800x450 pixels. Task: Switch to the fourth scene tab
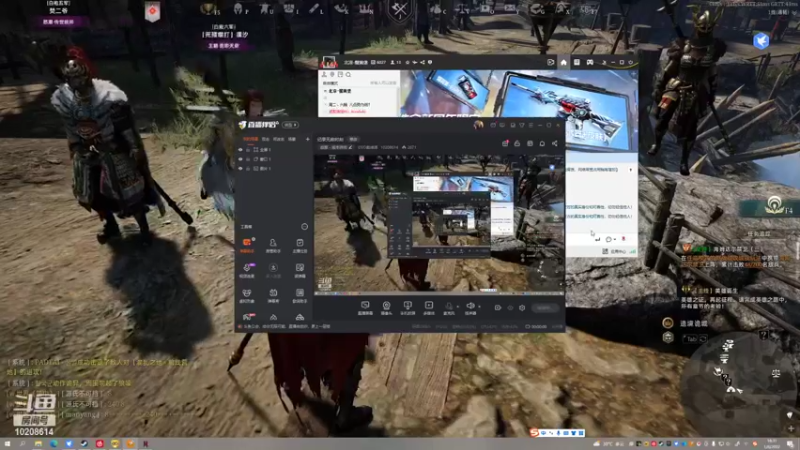click(x=292, y=139)
